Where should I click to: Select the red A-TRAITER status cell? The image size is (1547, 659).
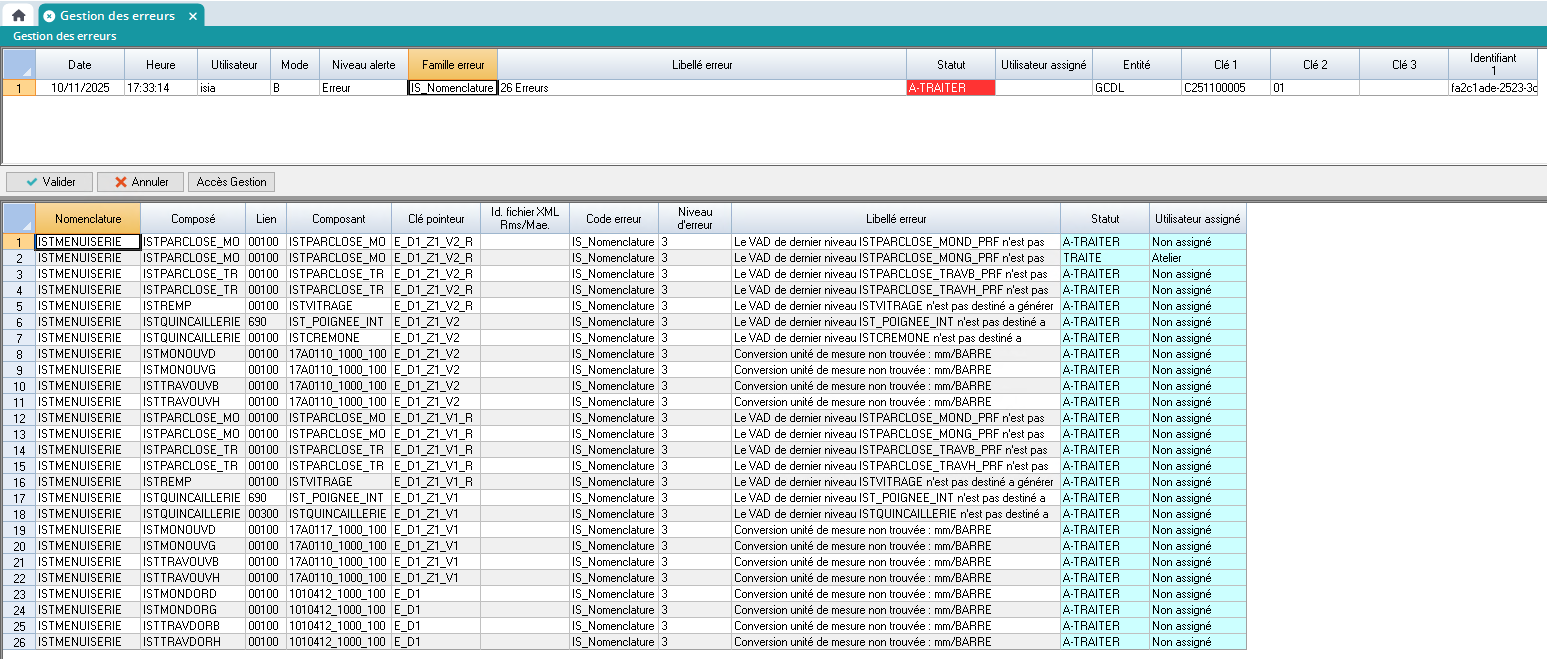point(950,88)
